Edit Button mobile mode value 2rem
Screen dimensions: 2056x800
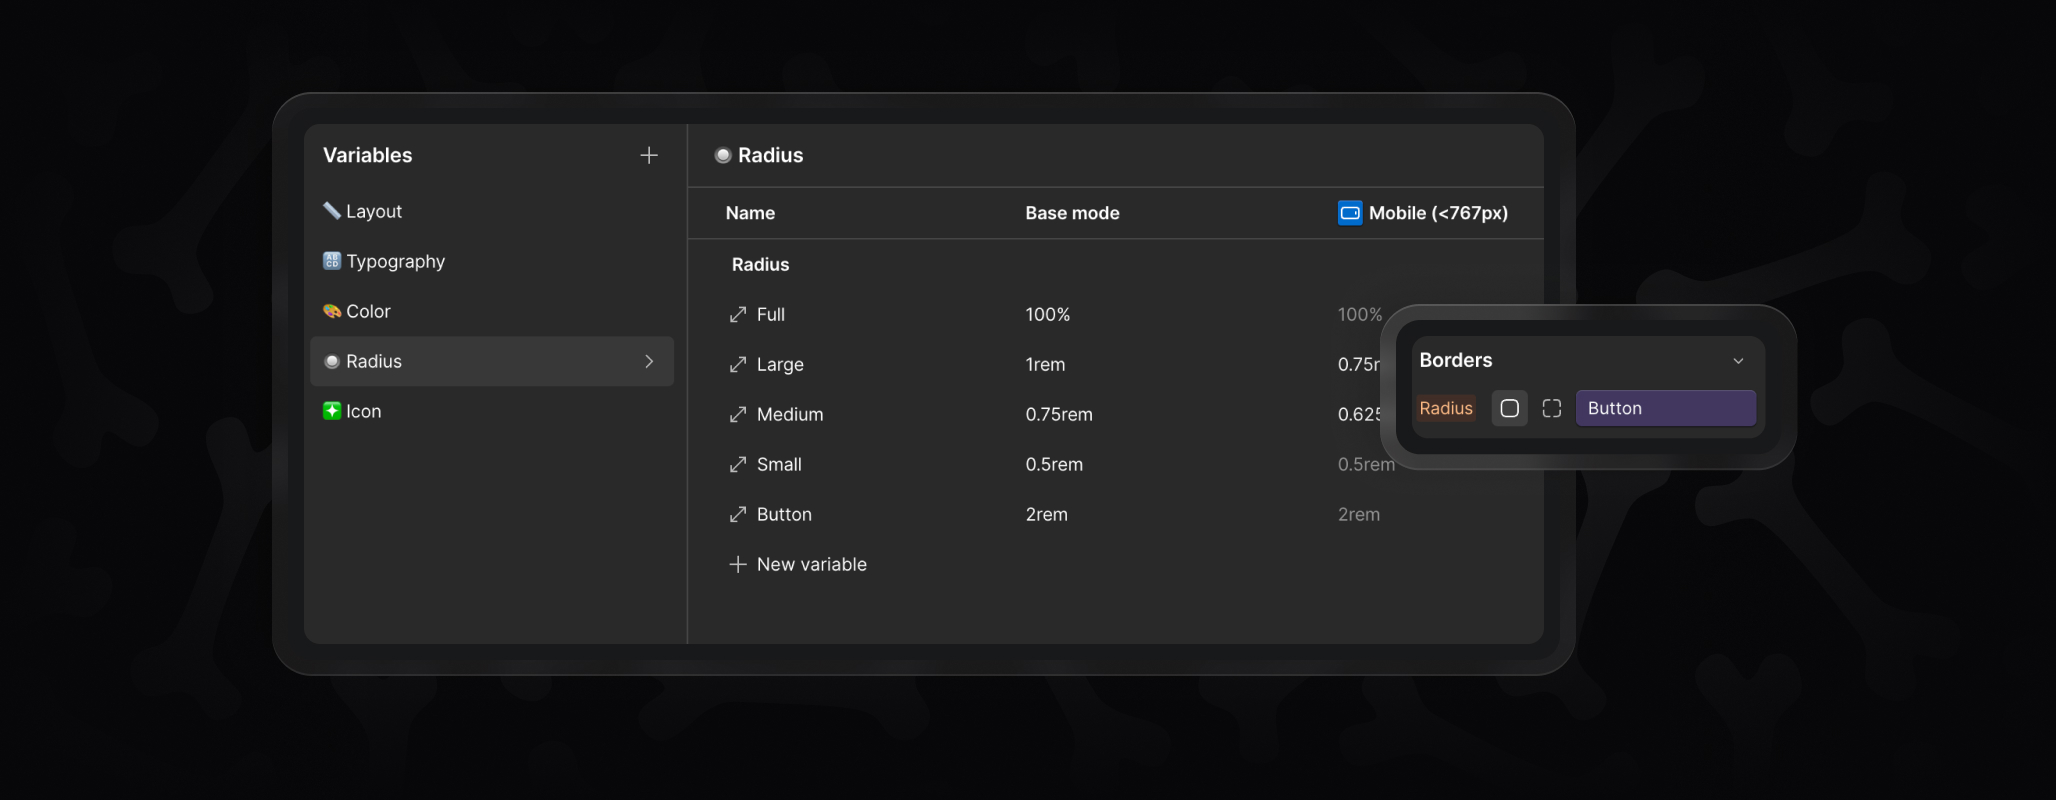1359,514
